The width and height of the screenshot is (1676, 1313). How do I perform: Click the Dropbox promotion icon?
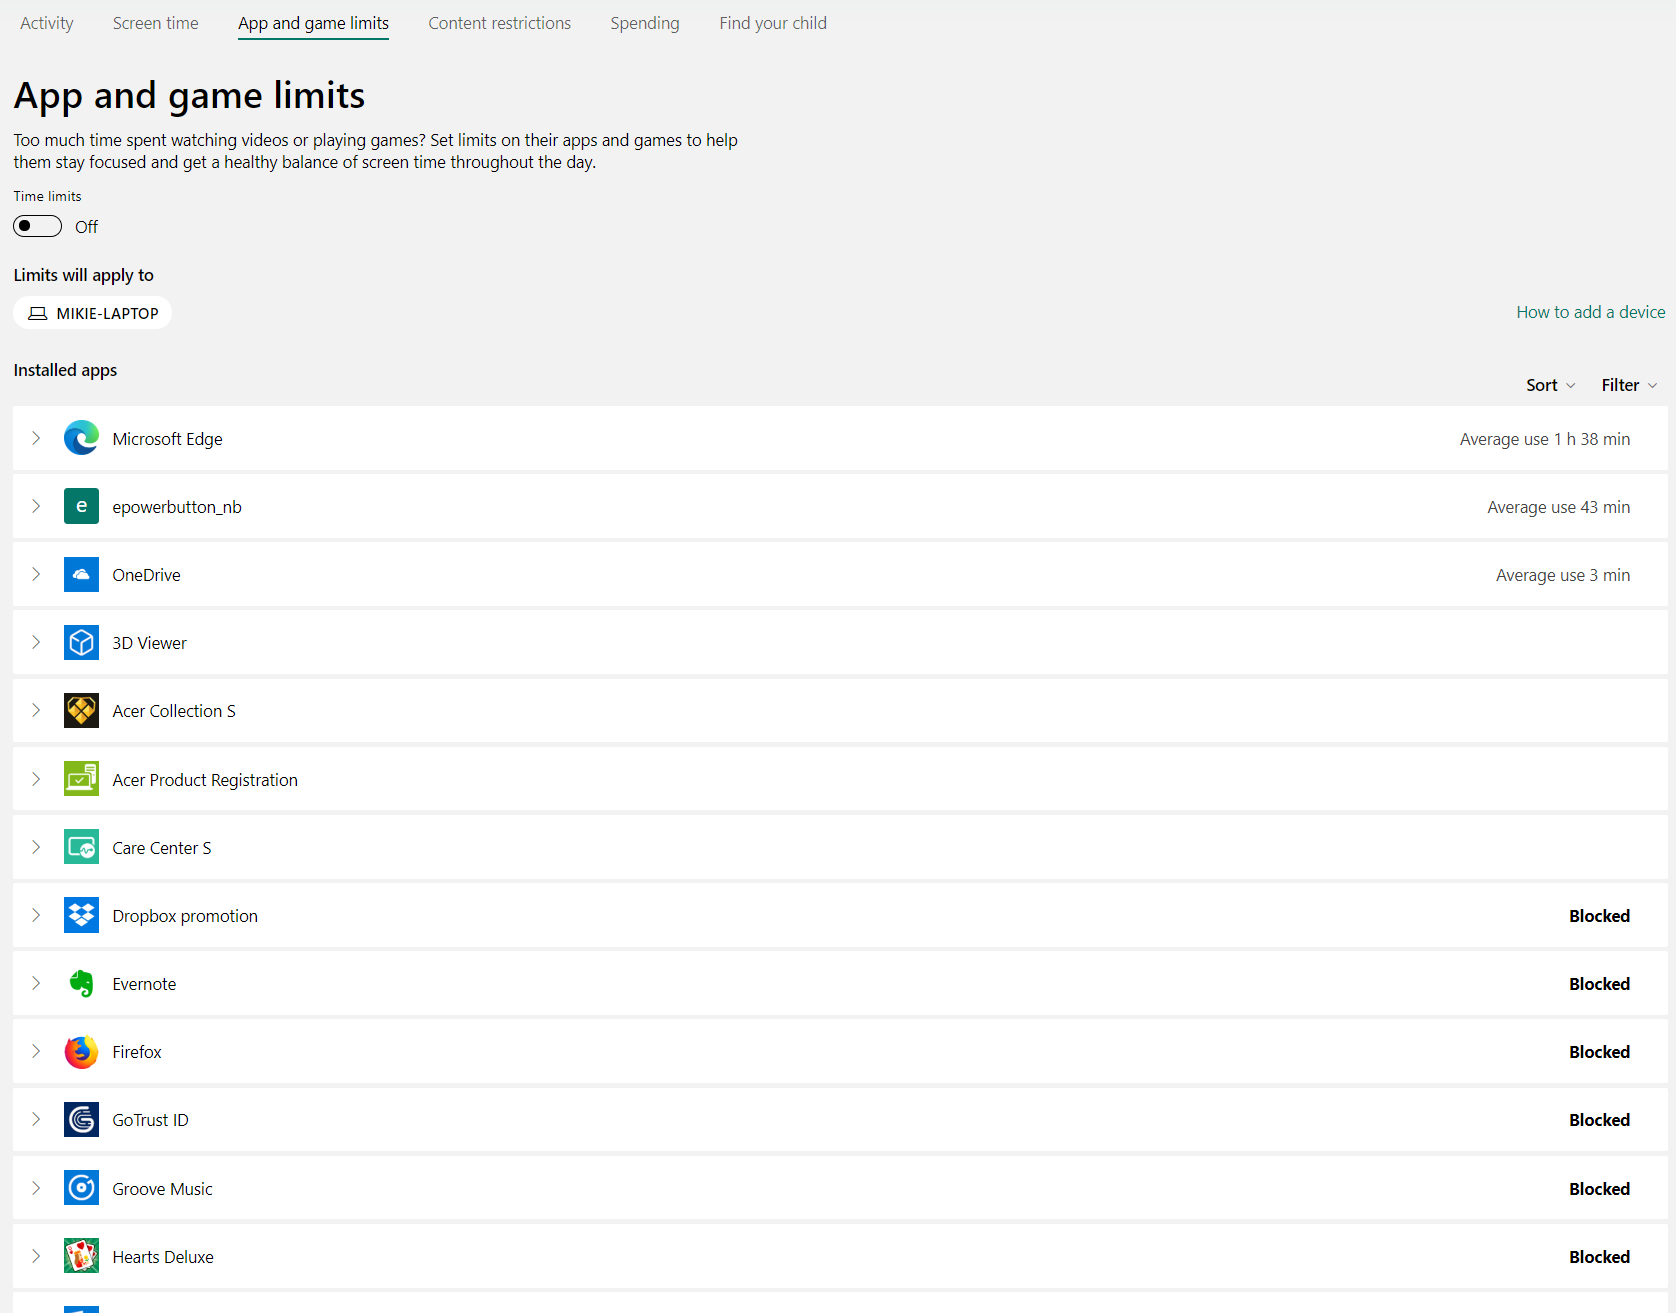click(81, 915)
